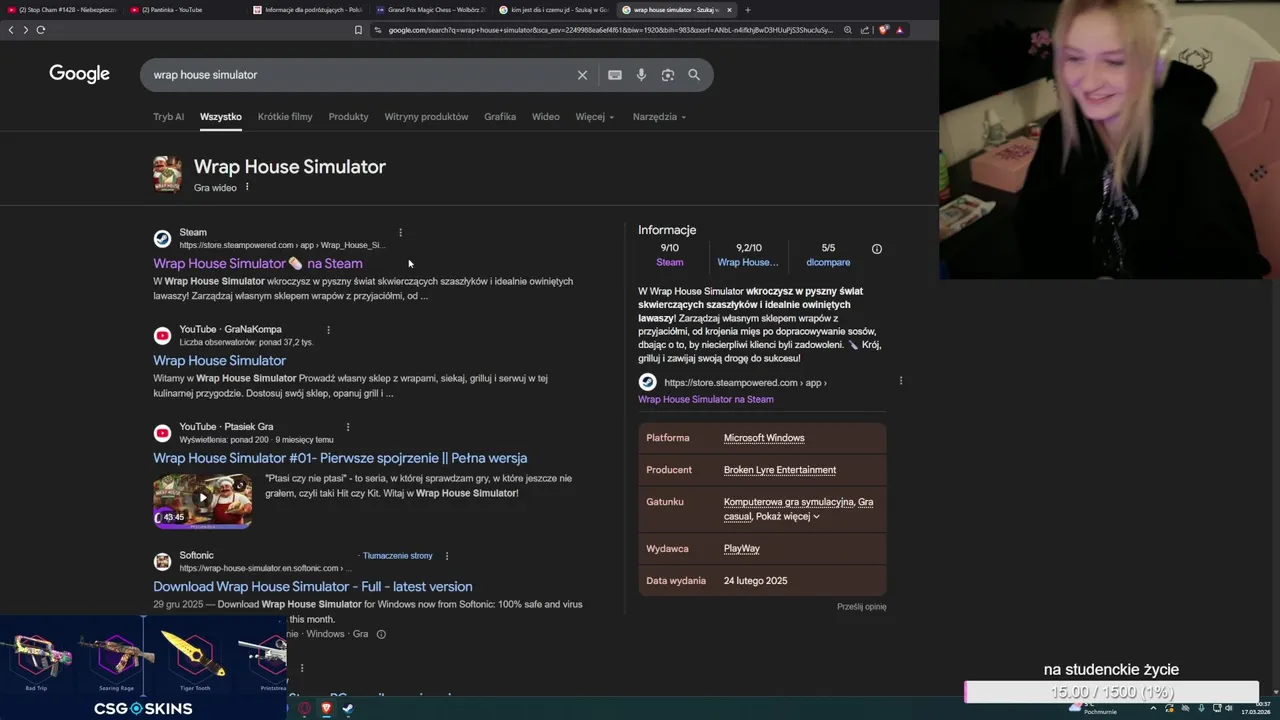Open 'Broken Lyre Entertainment' producer link
The height and width of the screenshot is (720, 1280).
780,470
